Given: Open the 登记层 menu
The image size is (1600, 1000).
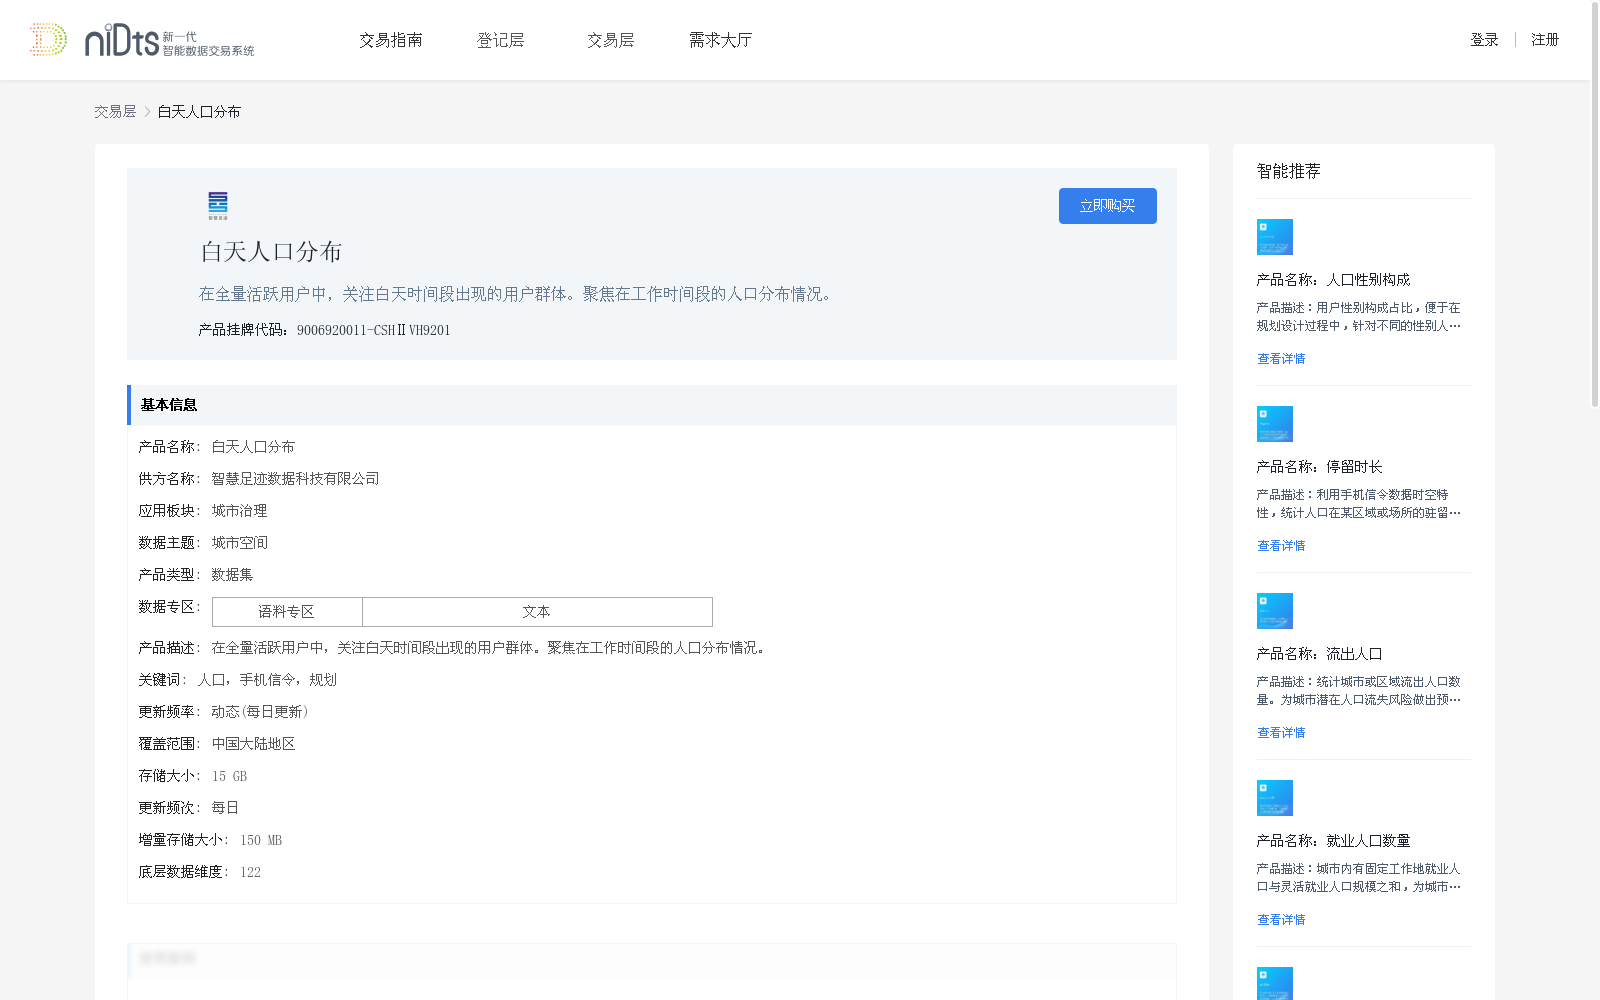Looking at the screenshot, I should click(501, 40).
